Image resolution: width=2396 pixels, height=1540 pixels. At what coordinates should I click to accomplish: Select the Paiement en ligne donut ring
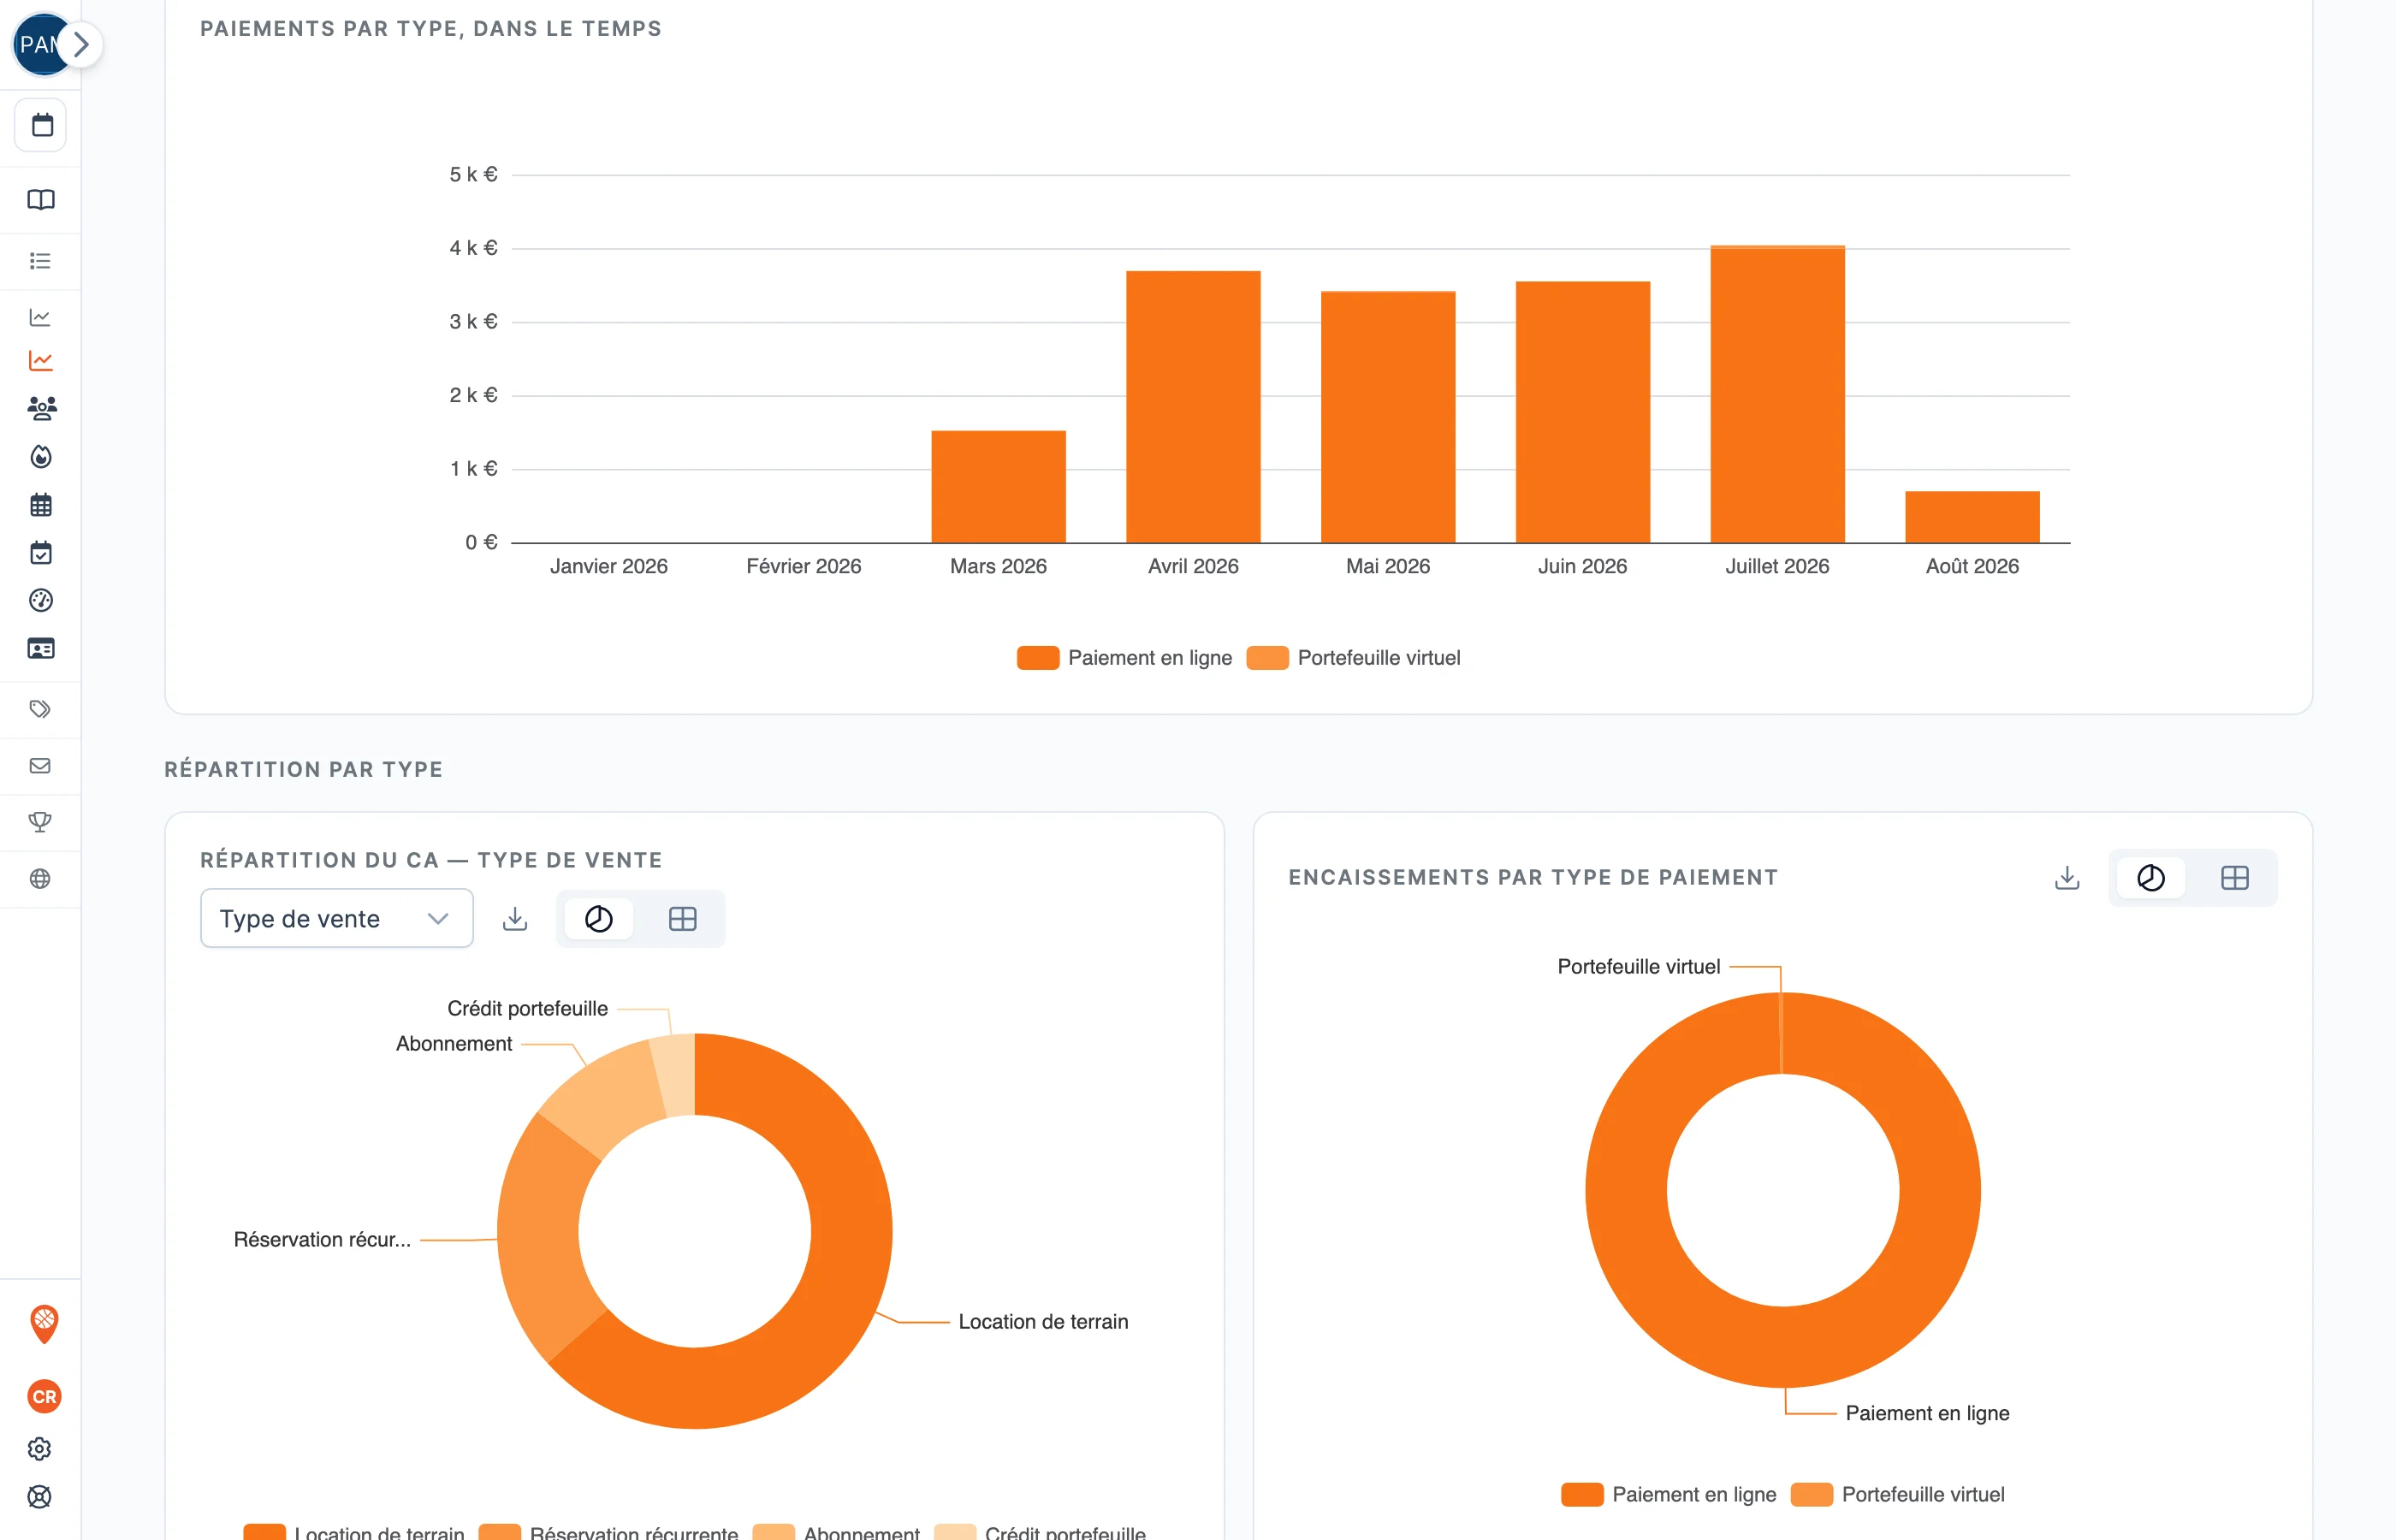[1783, 1346]
